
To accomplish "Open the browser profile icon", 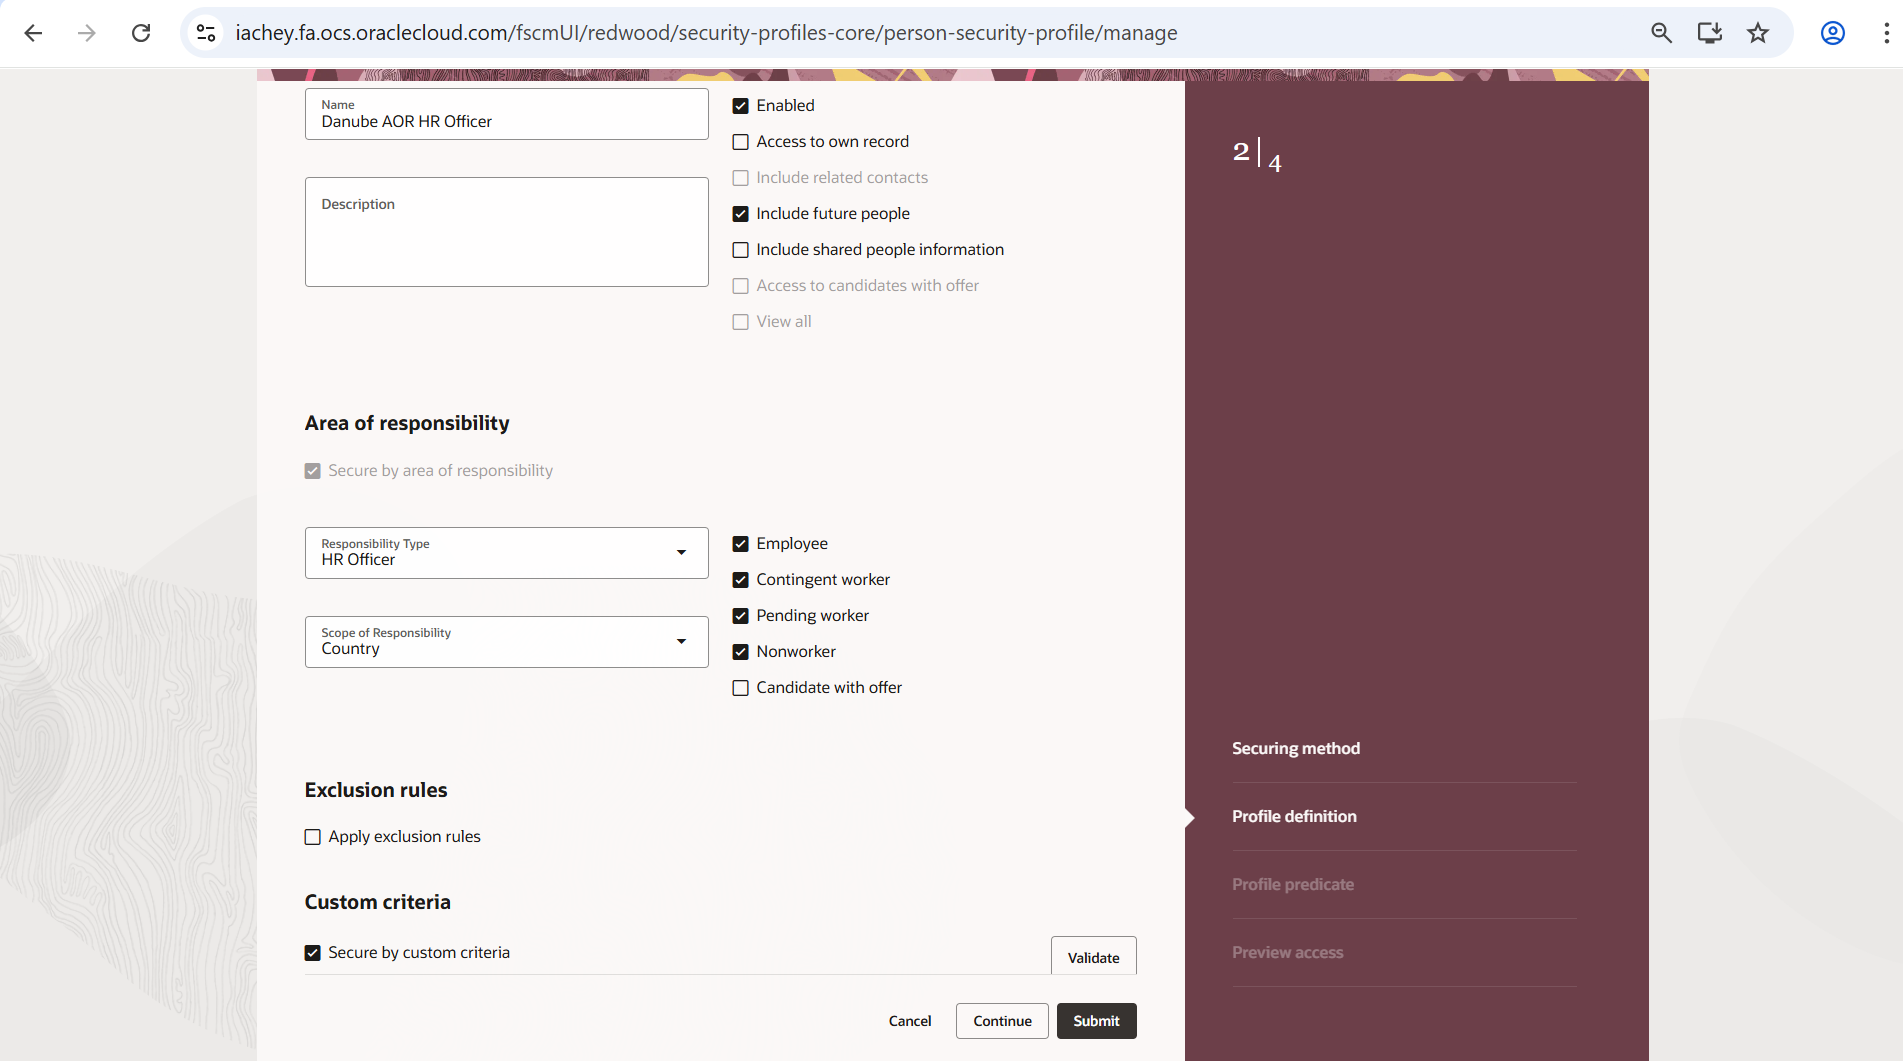I will pyautogui.click(x=1832, y=33).
